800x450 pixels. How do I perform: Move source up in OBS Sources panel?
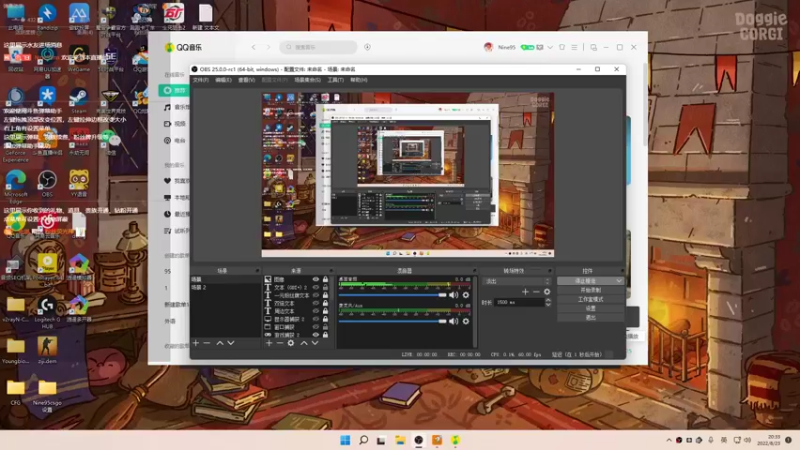[x=304, y=343]
